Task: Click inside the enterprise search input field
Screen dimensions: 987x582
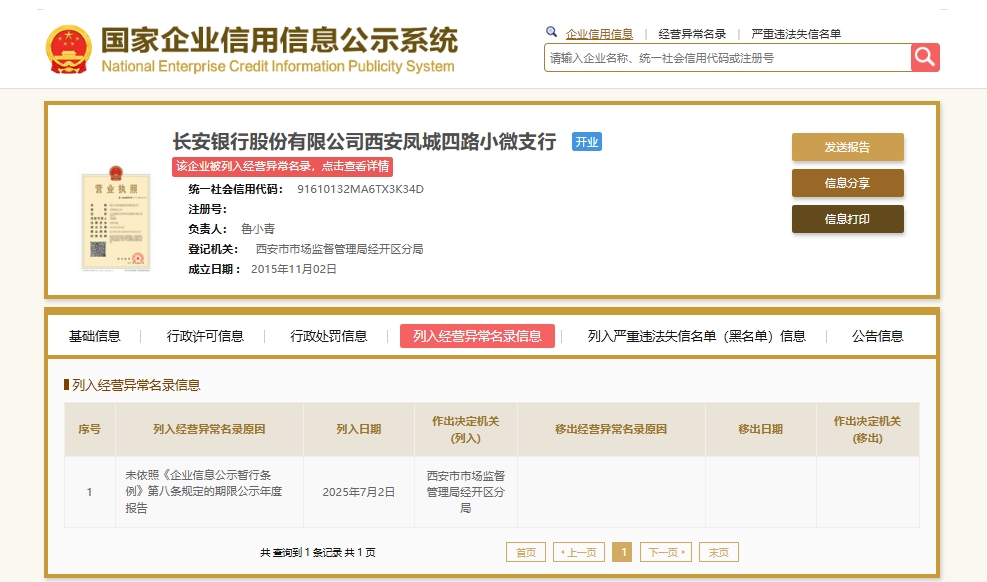Action: (x=720, y=57)
